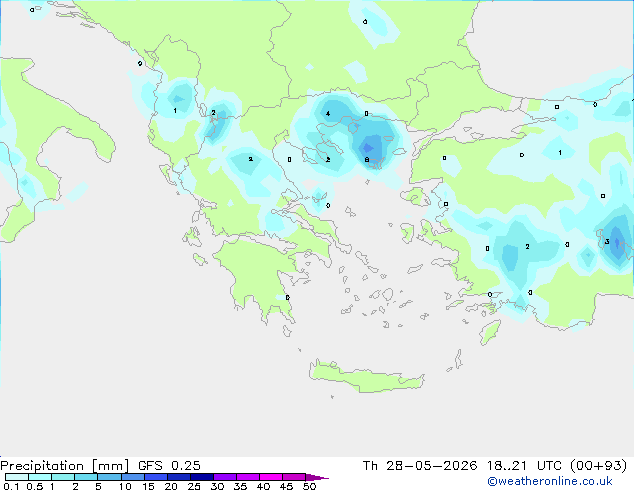Click the '1' precipitation value in northern Turkey
The width and height of the screenshot is (634, 490).
coord(560,152)
